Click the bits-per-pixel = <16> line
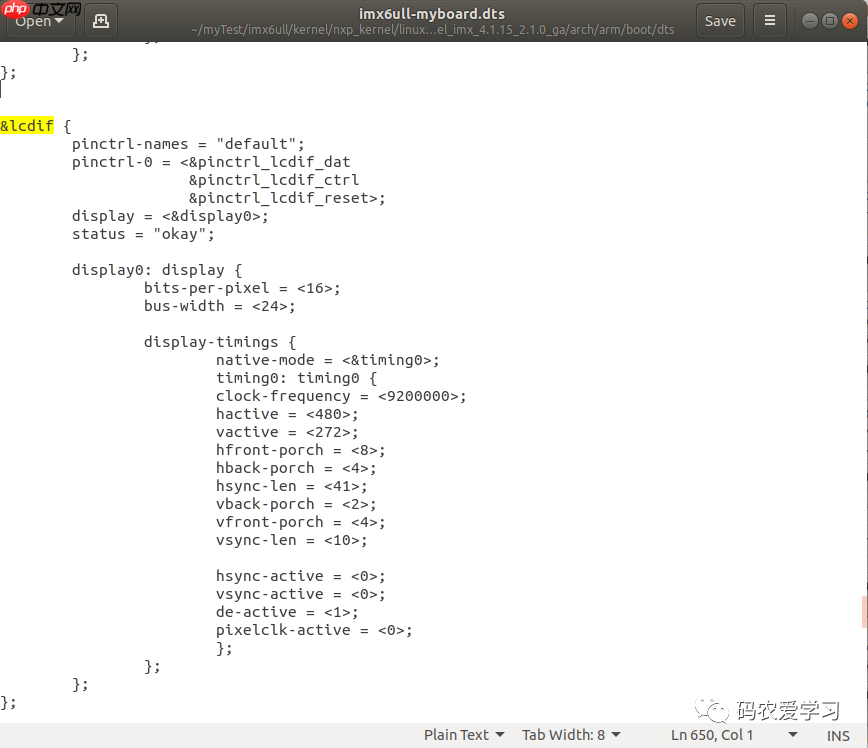This screenshot has width=868, height=748. [x=242, y=288]
